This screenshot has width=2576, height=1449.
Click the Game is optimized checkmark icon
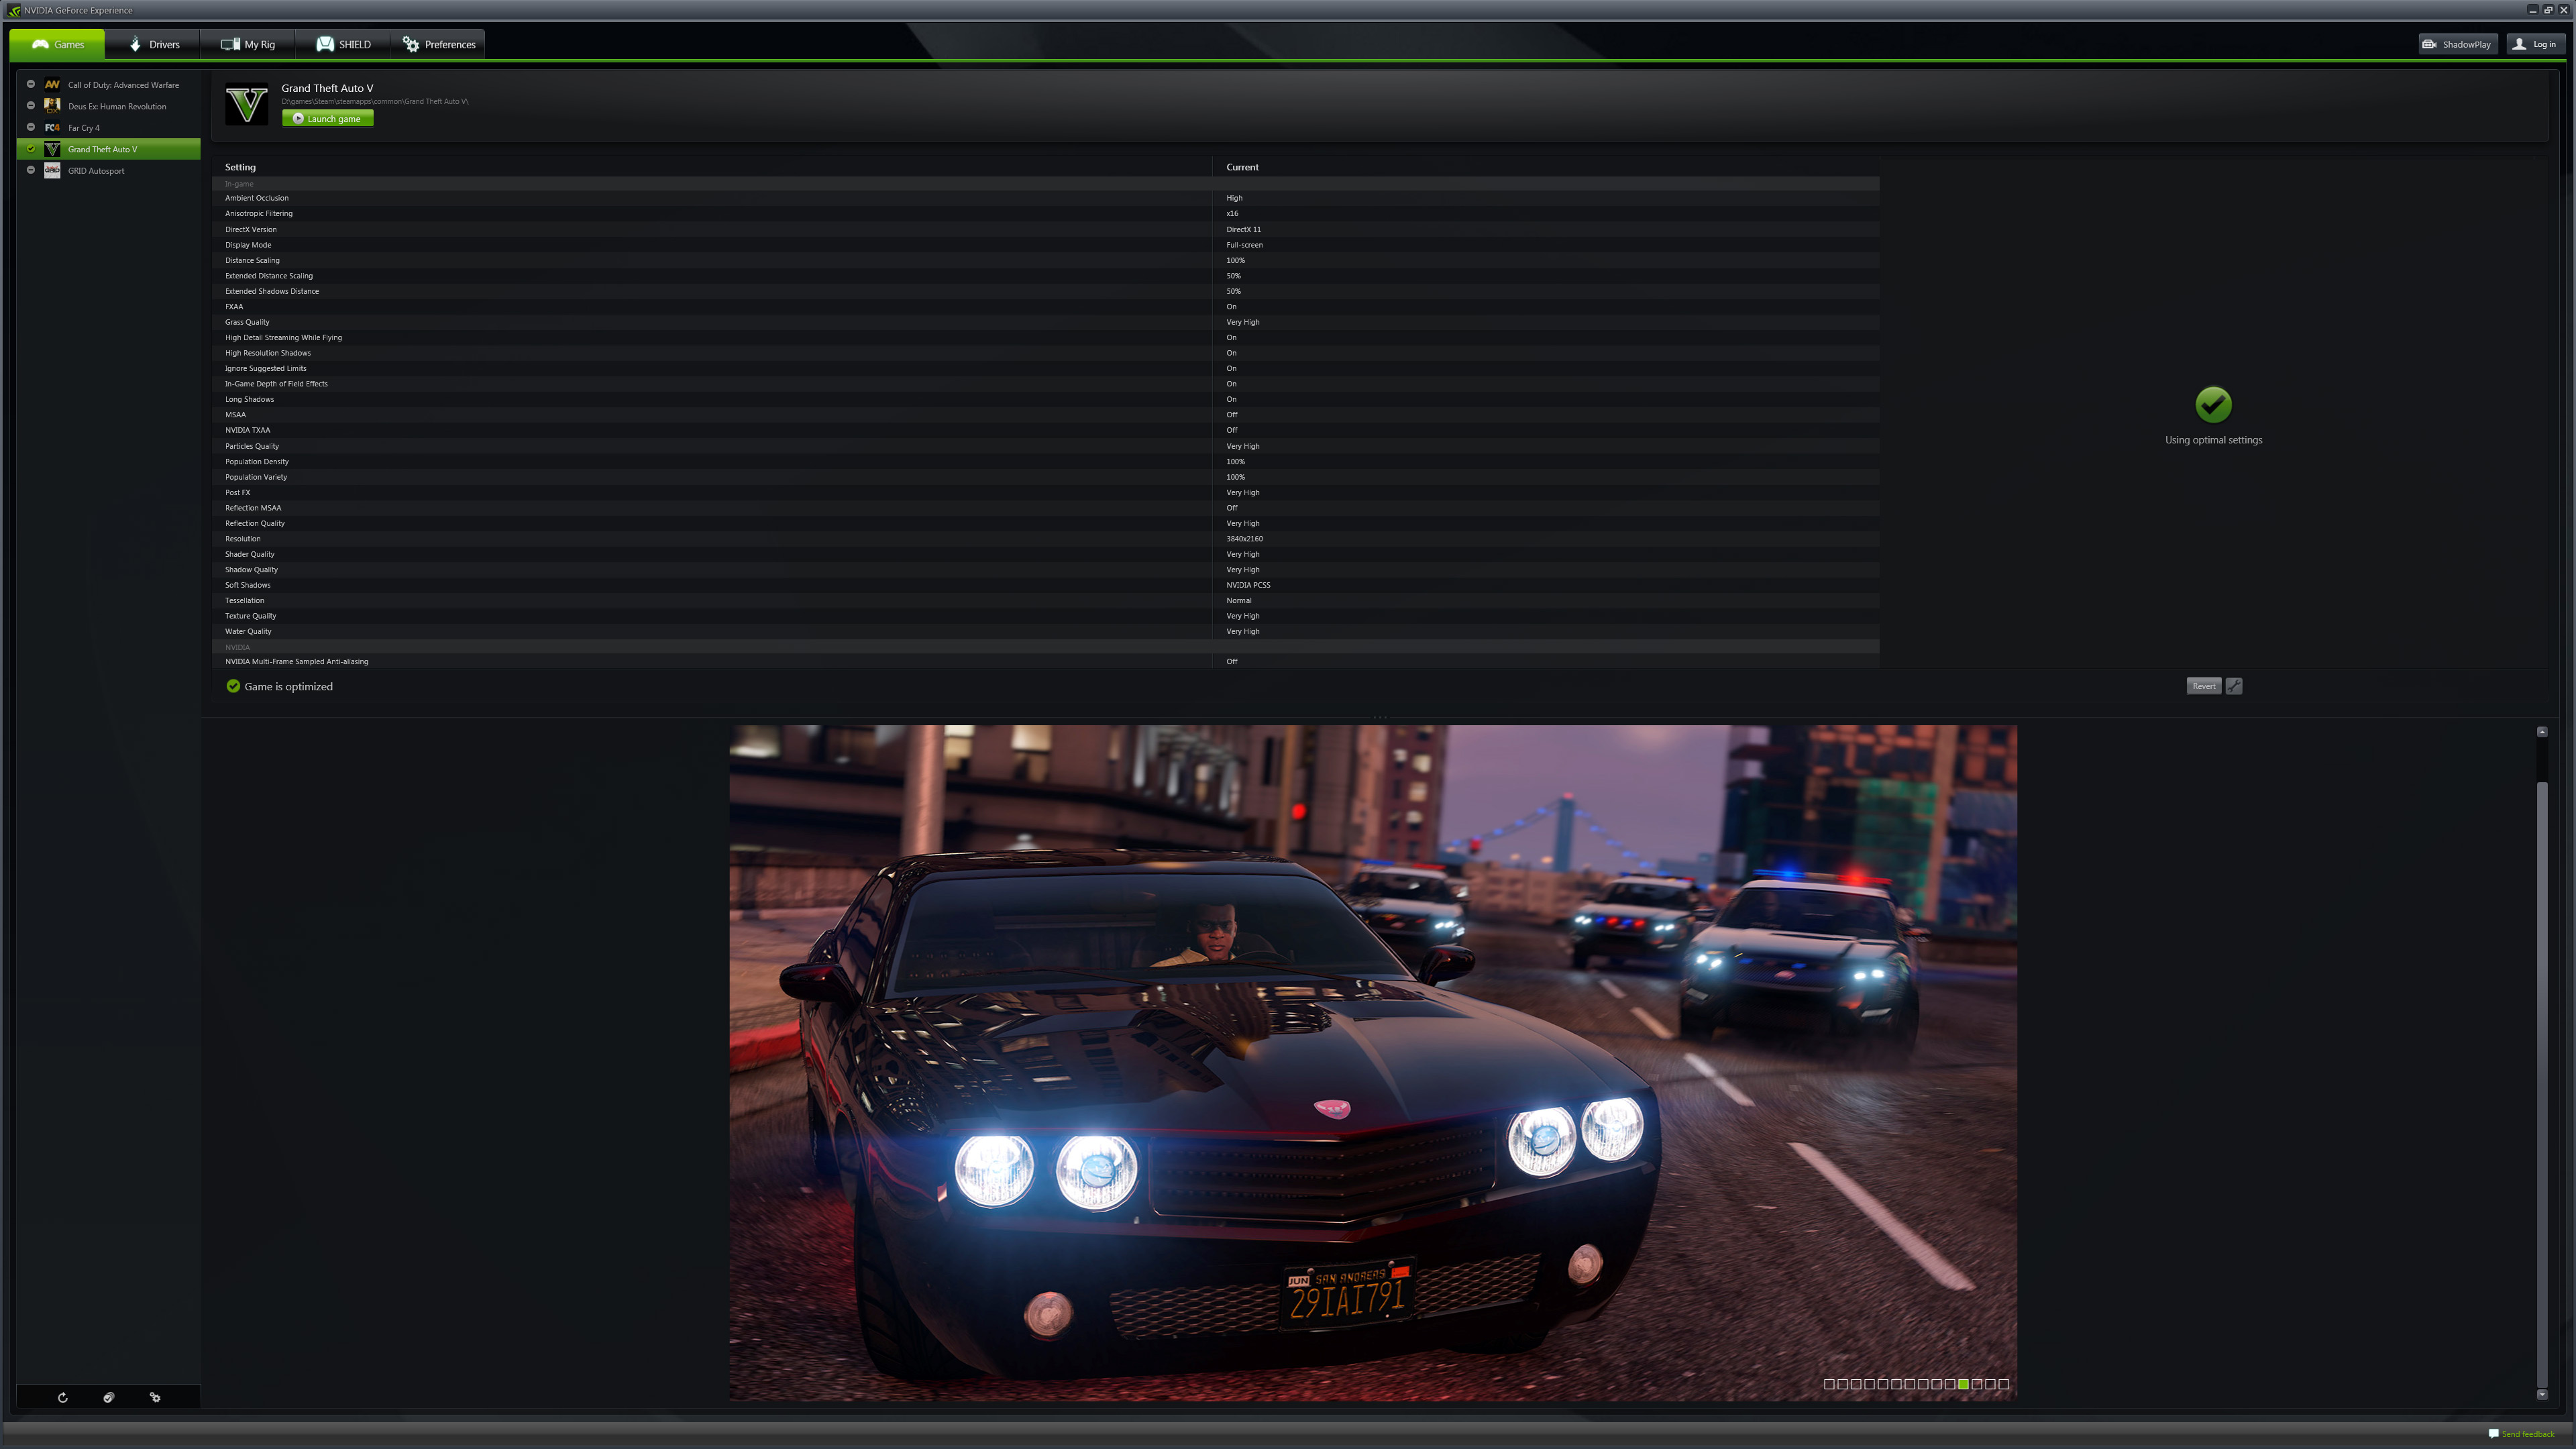coord(233,686)
